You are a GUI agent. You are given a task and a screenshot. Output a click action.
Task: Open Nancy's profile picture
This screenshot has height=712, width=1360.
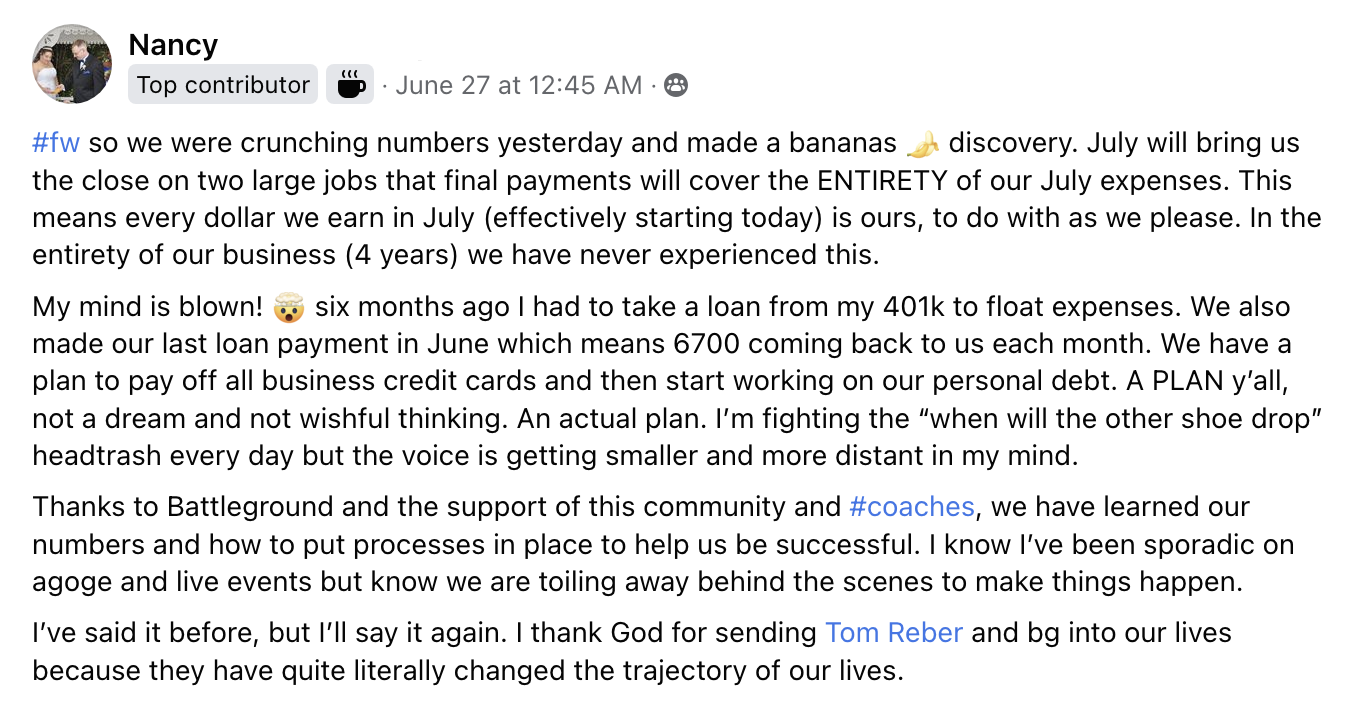click(x=72, y=64)
